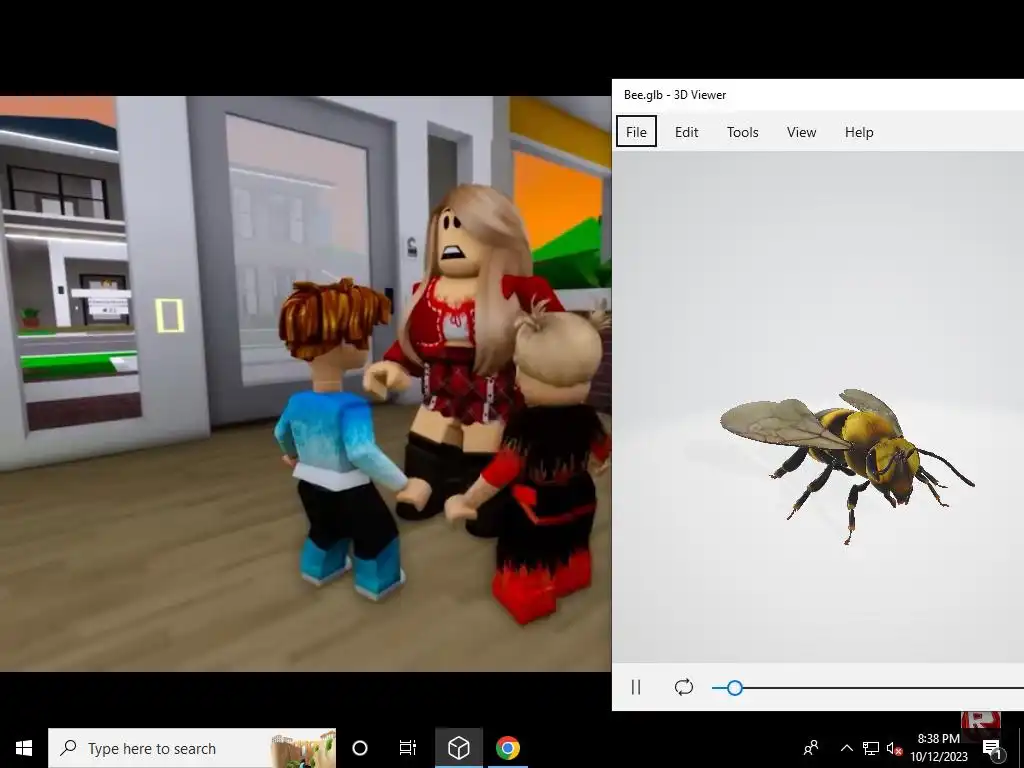Open Task View on the taskbar
Screen dimensions: 1024x768
tap(408, 748)
